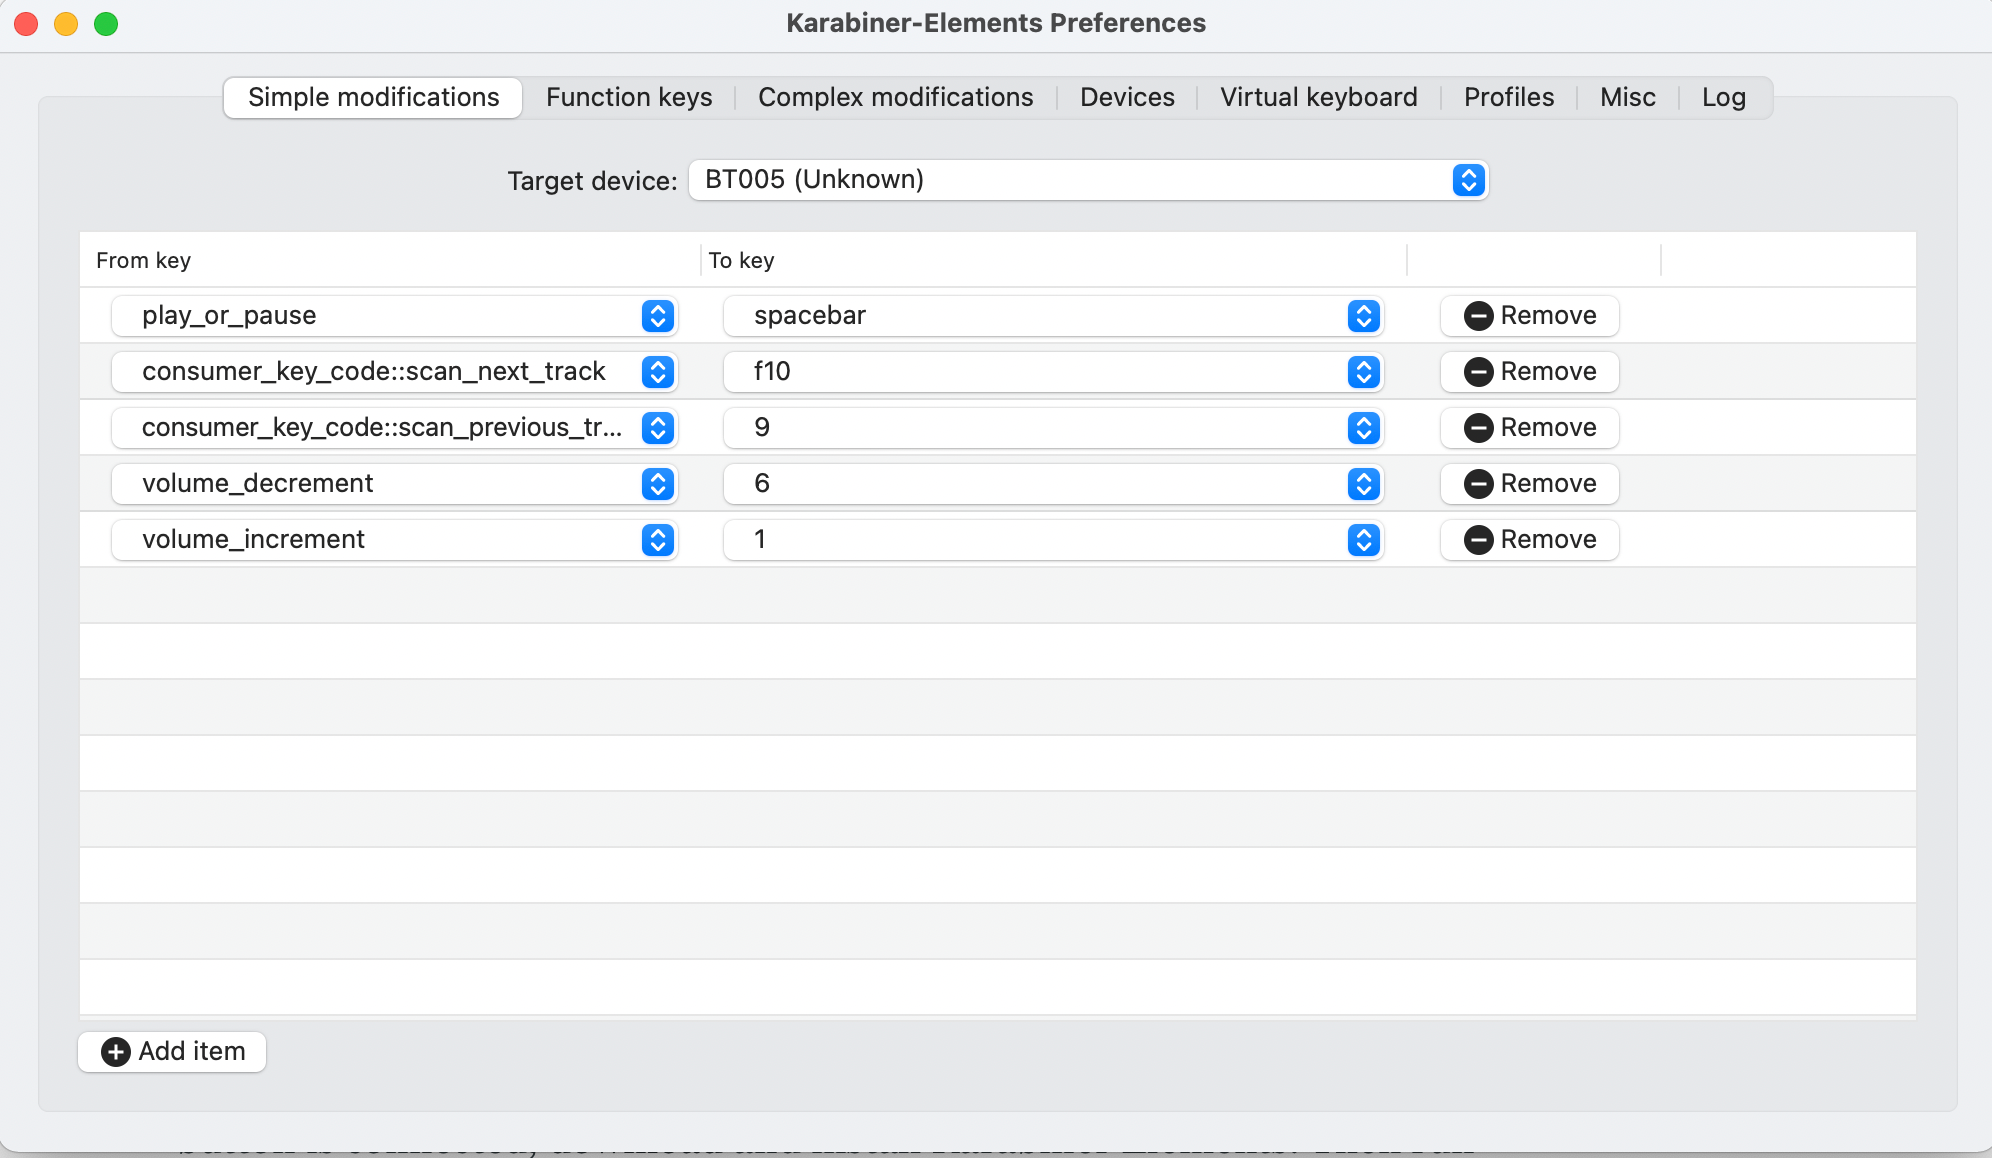Image resolution: width=1992 pixels, height=1158 pixels.
Task: Open the Complex modifications tab
Action: click(895, 97)
